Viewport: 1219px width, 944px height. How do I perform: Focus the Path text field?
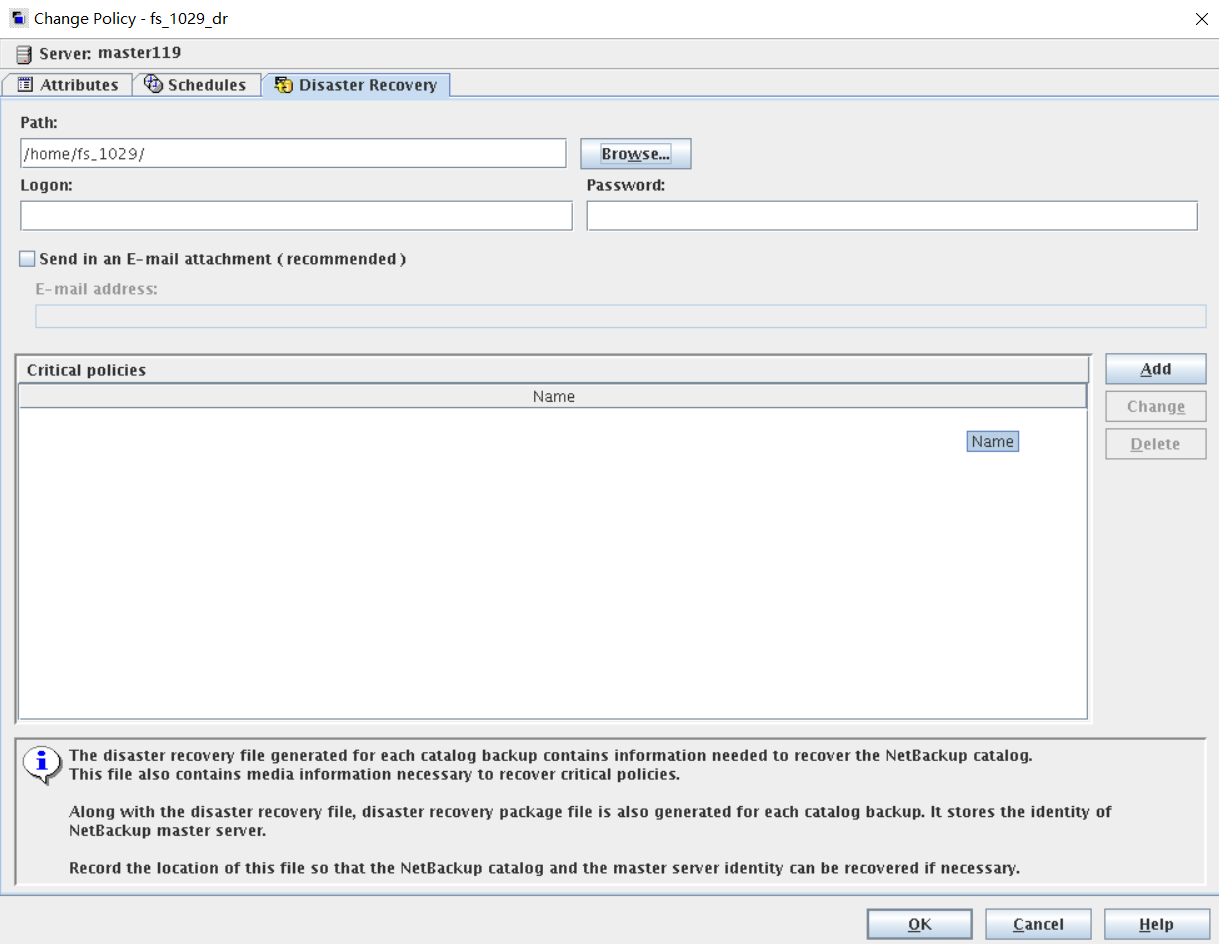pyautogui.click(x=293, y=154)
